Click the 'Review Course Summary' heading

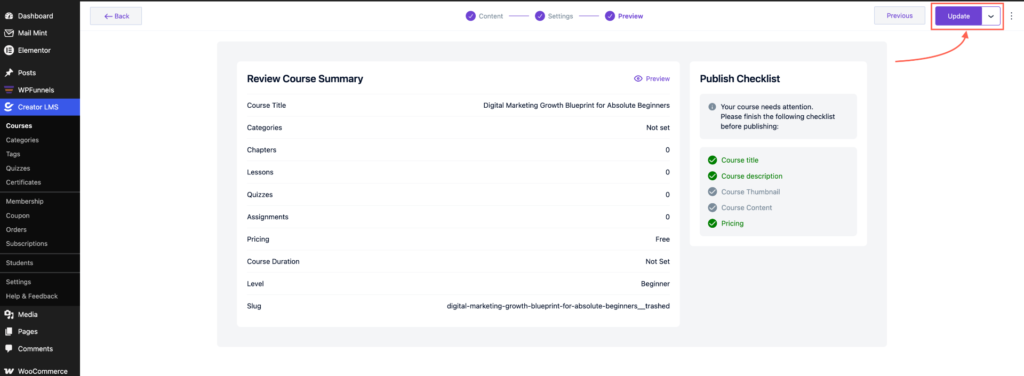(x=305, y=79)
